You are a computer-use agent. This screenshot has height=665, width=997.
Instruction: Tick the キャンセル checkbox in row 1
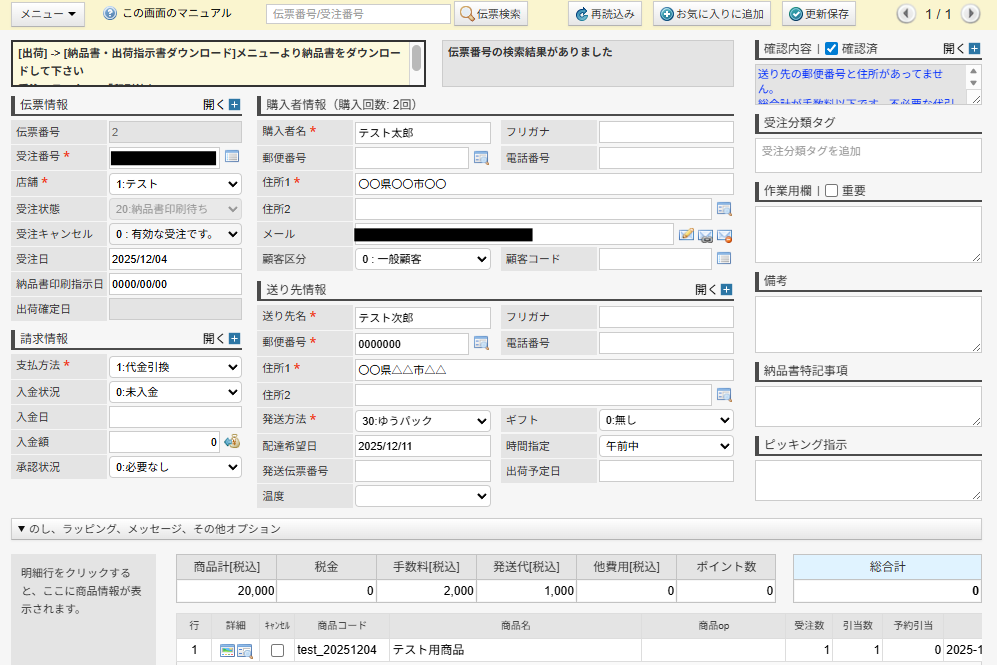point(277,651)
